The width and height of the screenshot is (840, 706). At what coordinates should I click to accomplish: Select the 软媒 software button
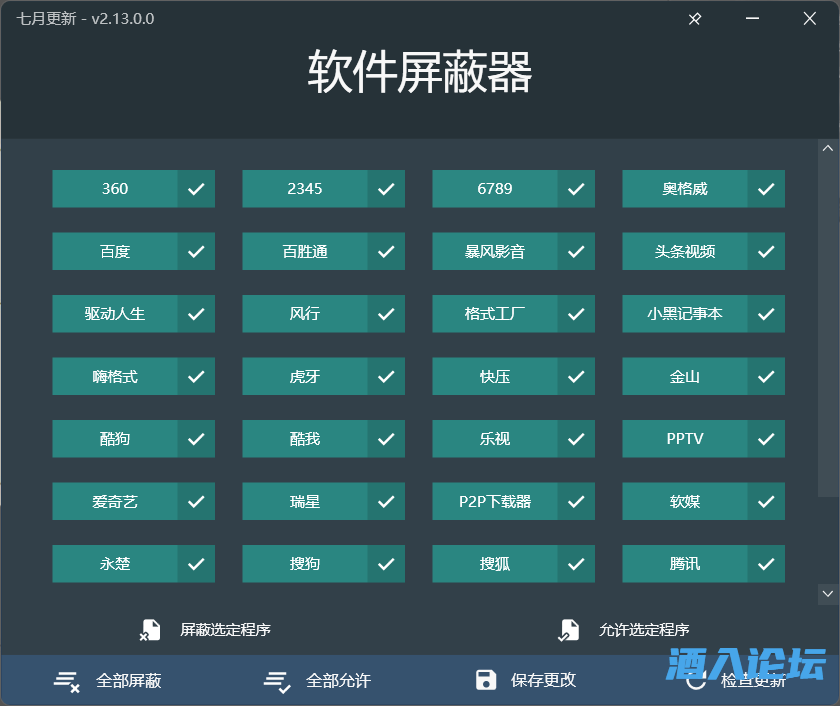(685, 501)
